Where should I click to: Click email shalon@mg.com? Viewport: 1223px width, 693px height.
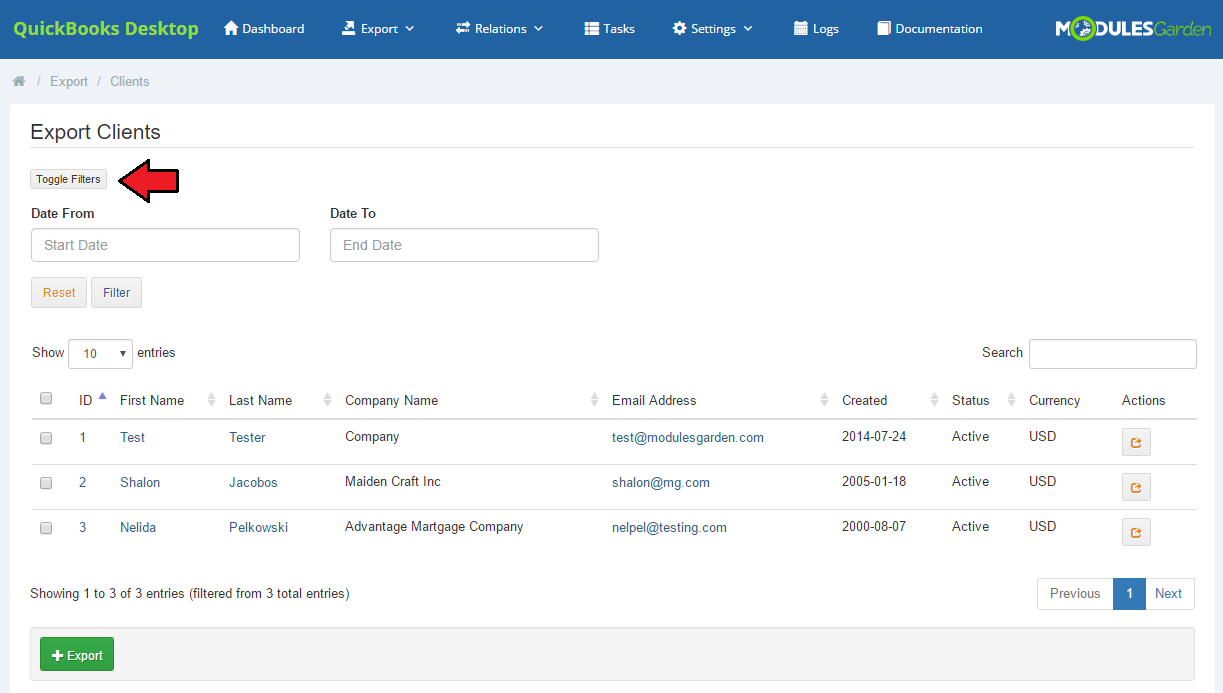(x=661, y=482)
